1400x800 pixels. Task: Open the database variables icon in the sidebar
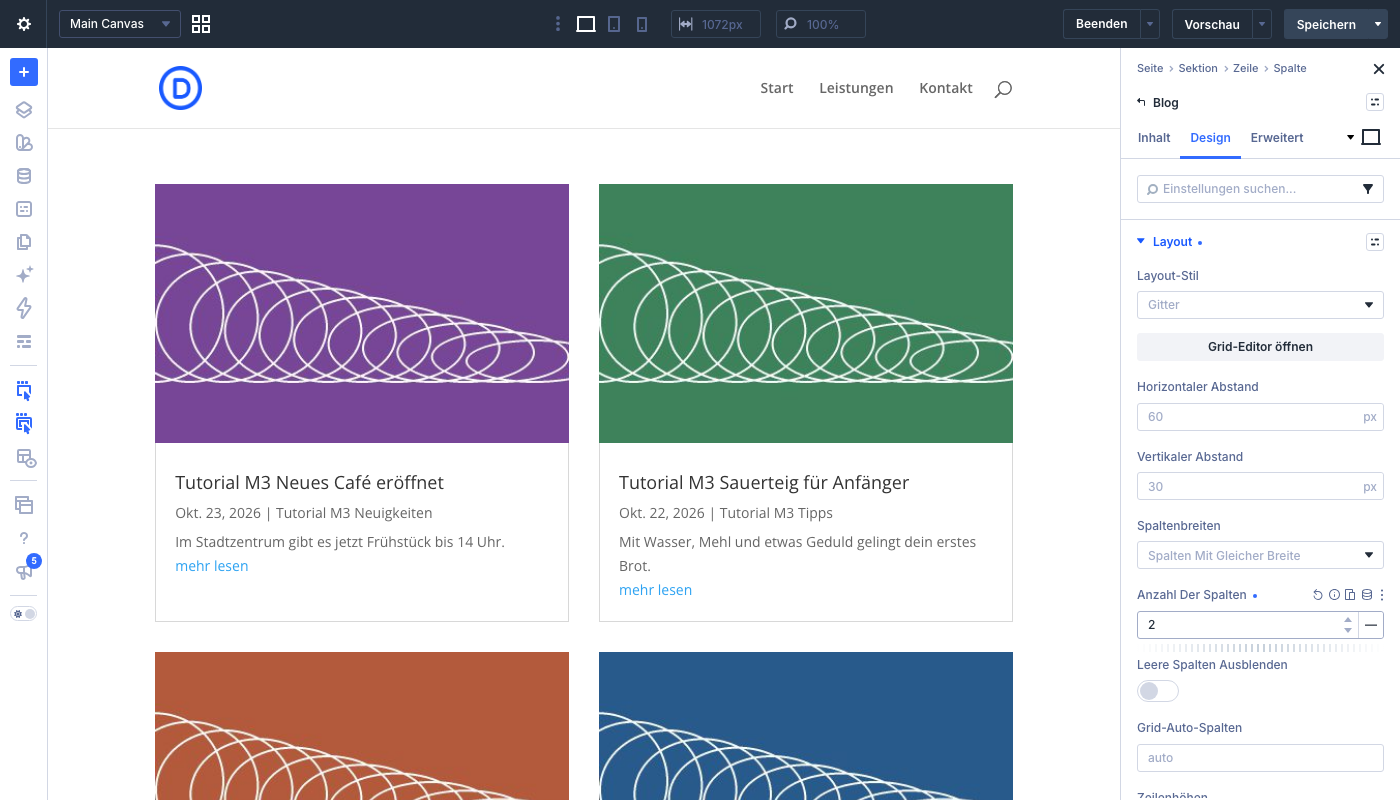[x=24, y=176]
